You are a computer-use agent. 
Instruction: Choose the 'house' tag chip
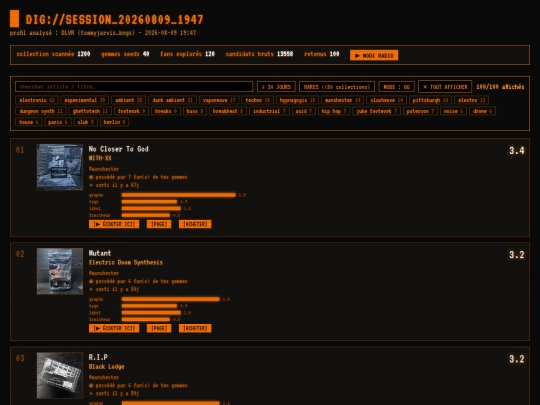28,122
